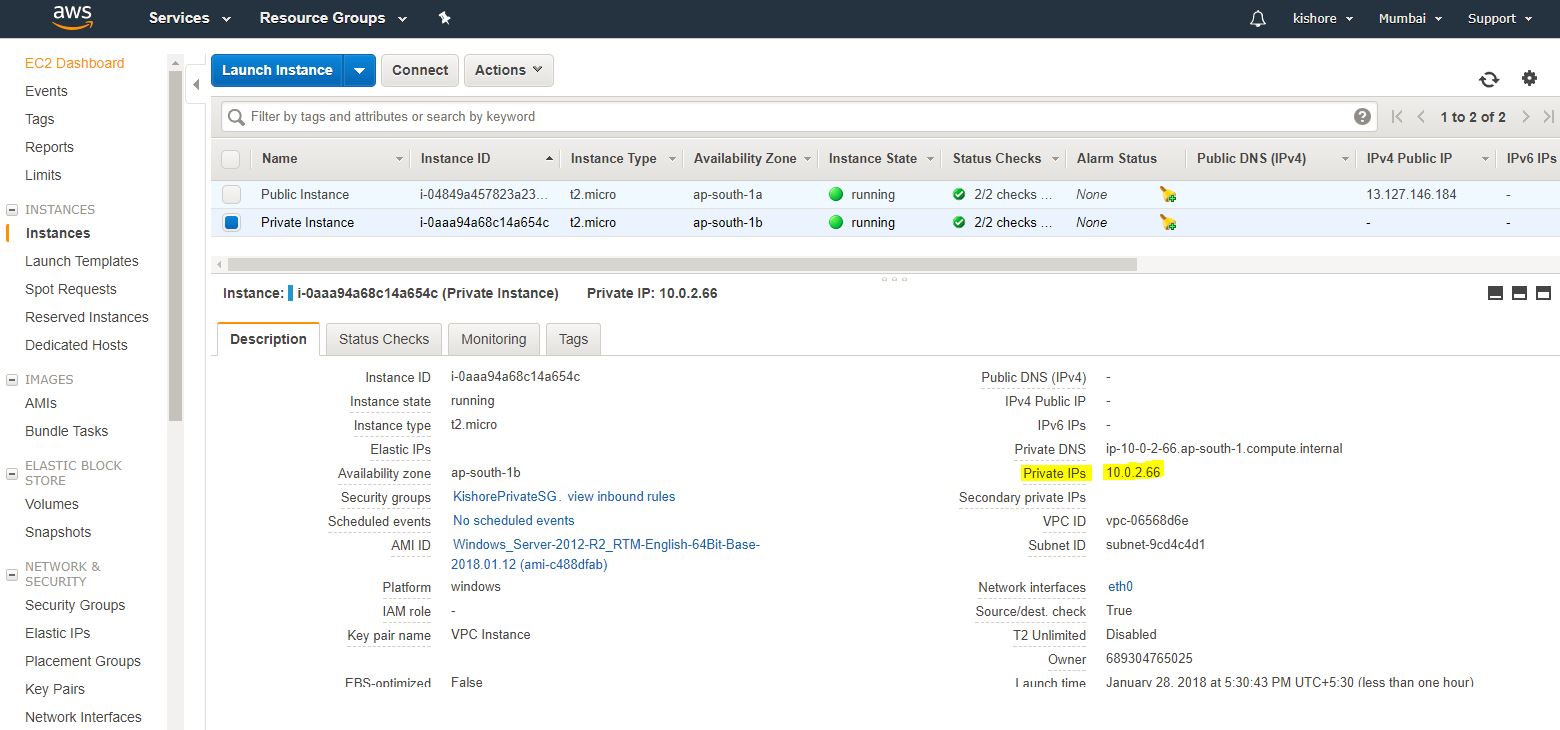
Task: Check the Public Instance row checkbox
Action: tap(231, 195)
